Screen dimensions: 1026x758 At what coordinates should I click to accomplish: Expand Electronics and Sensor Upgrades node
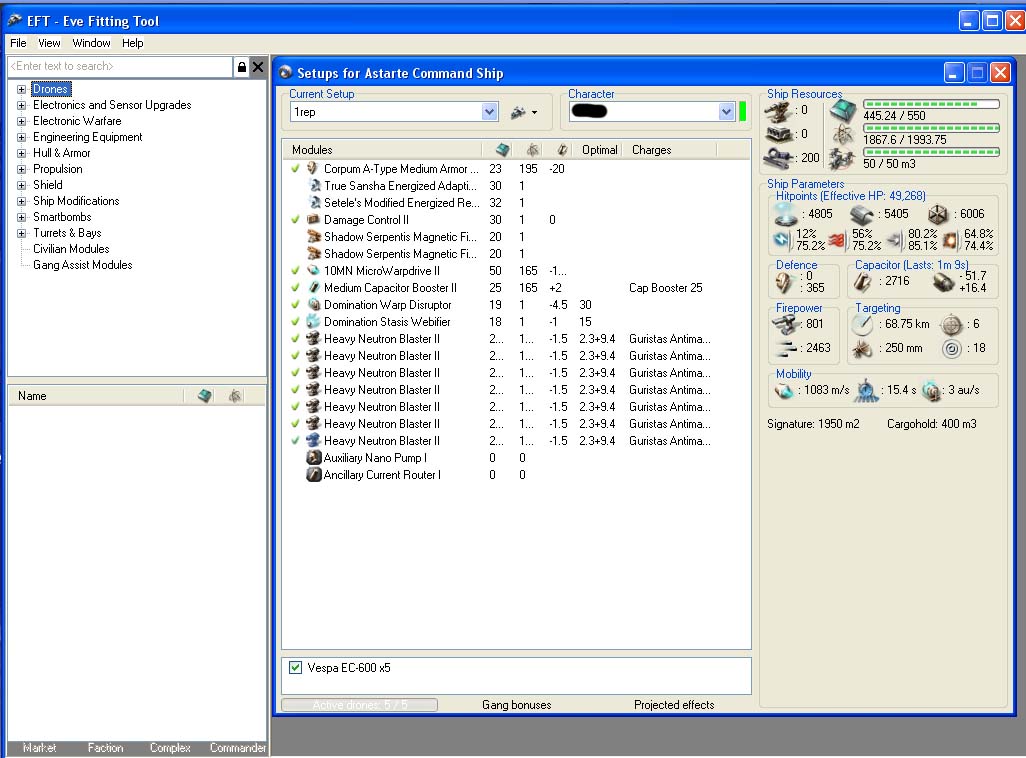pos(22,105)
